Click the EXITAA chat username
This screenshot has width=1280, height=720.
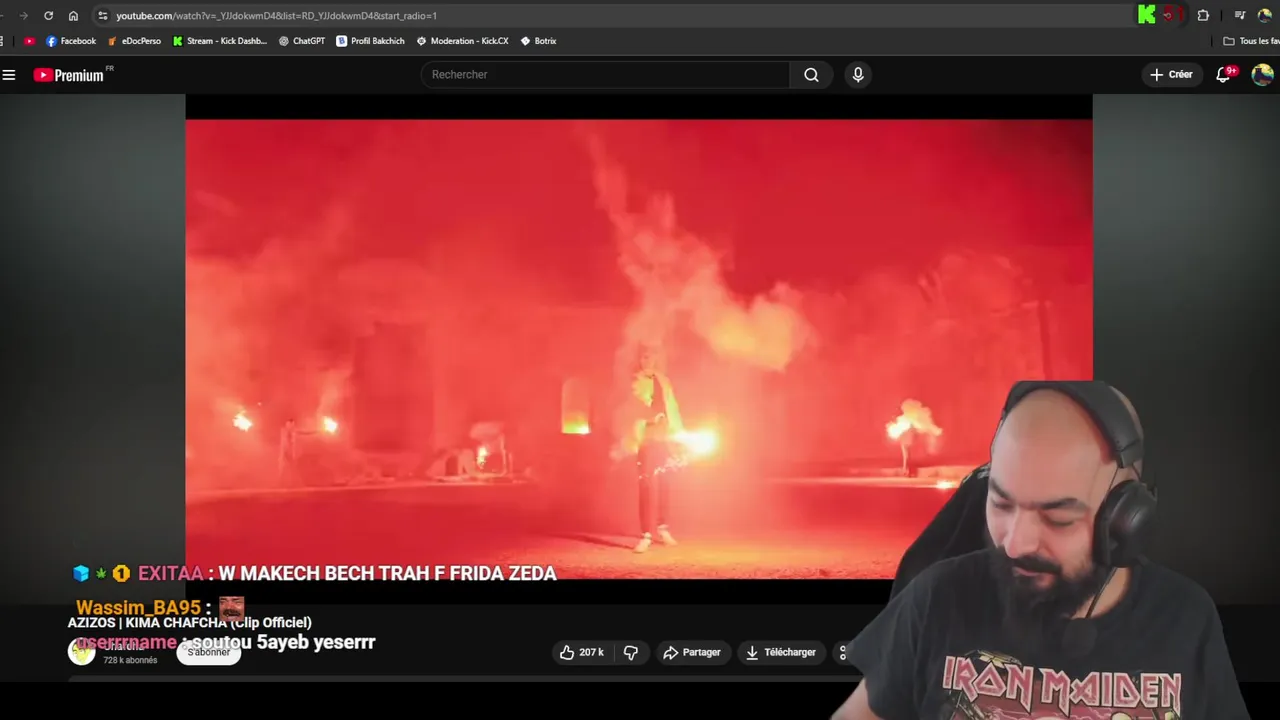171,573
